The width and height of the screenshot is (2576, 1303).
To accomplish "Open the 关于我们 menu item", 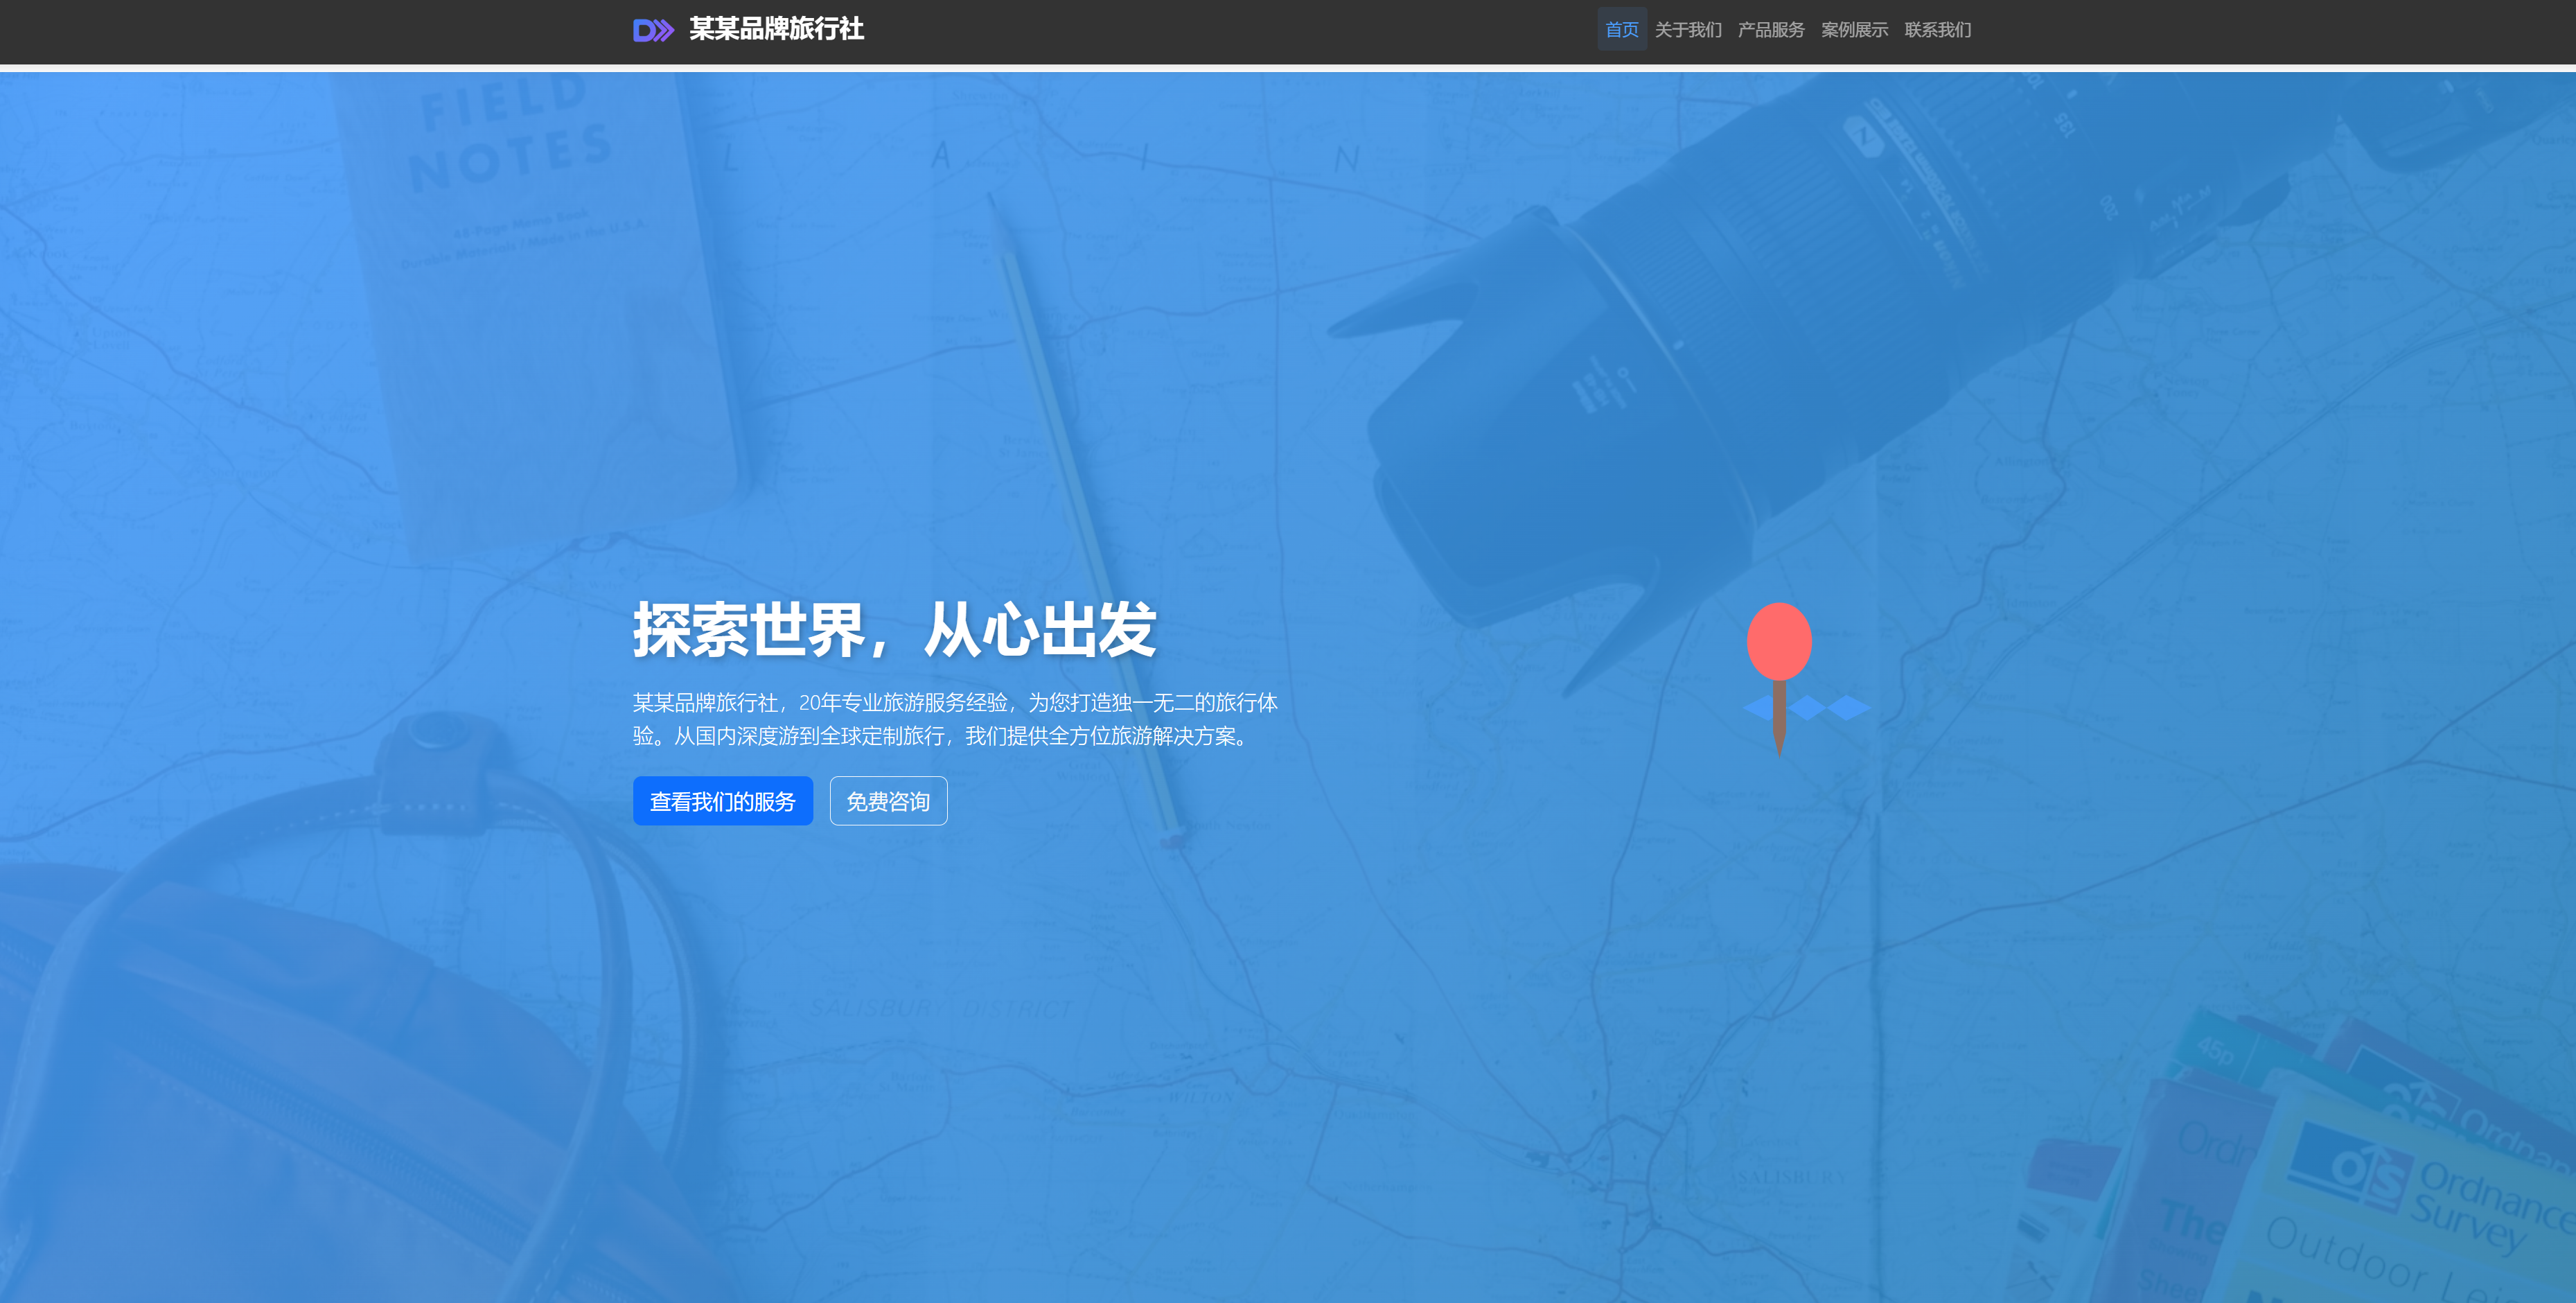I will pos(1688,30).
